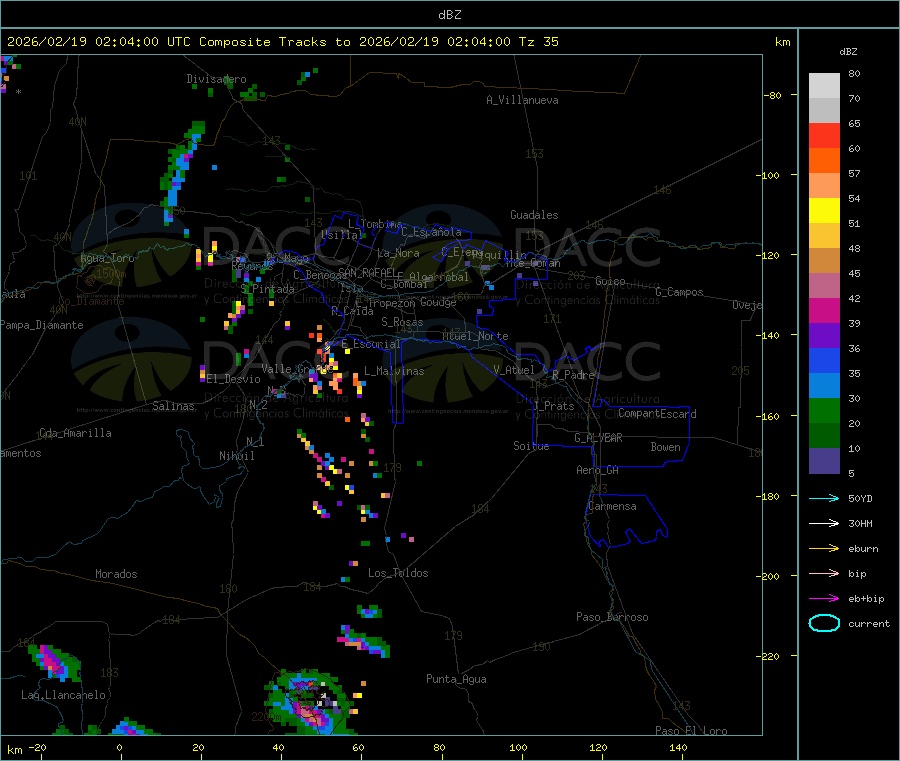The image size is (900, 761).
Task: Click the Morados place label
Action: pyautogui.click(x=116, y=574)
